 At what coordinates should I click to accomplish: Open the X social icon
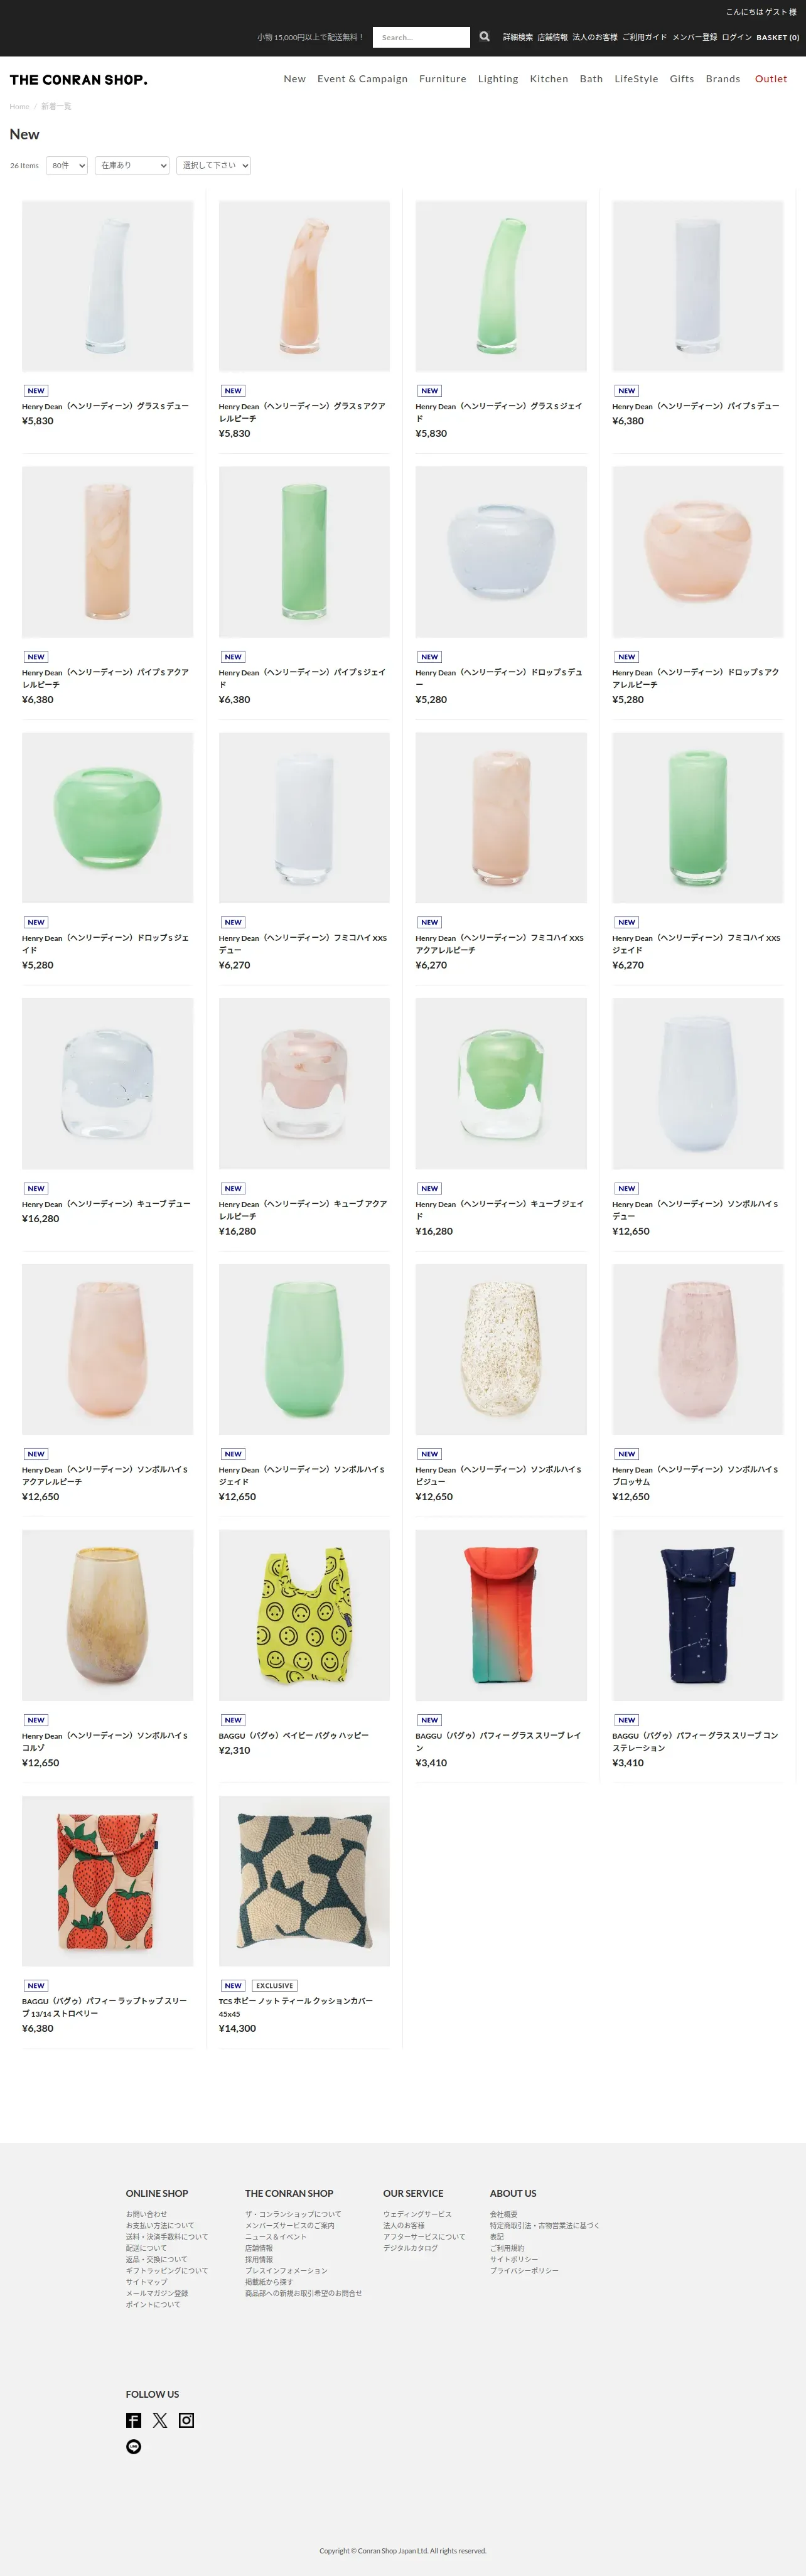(160, 2419)
